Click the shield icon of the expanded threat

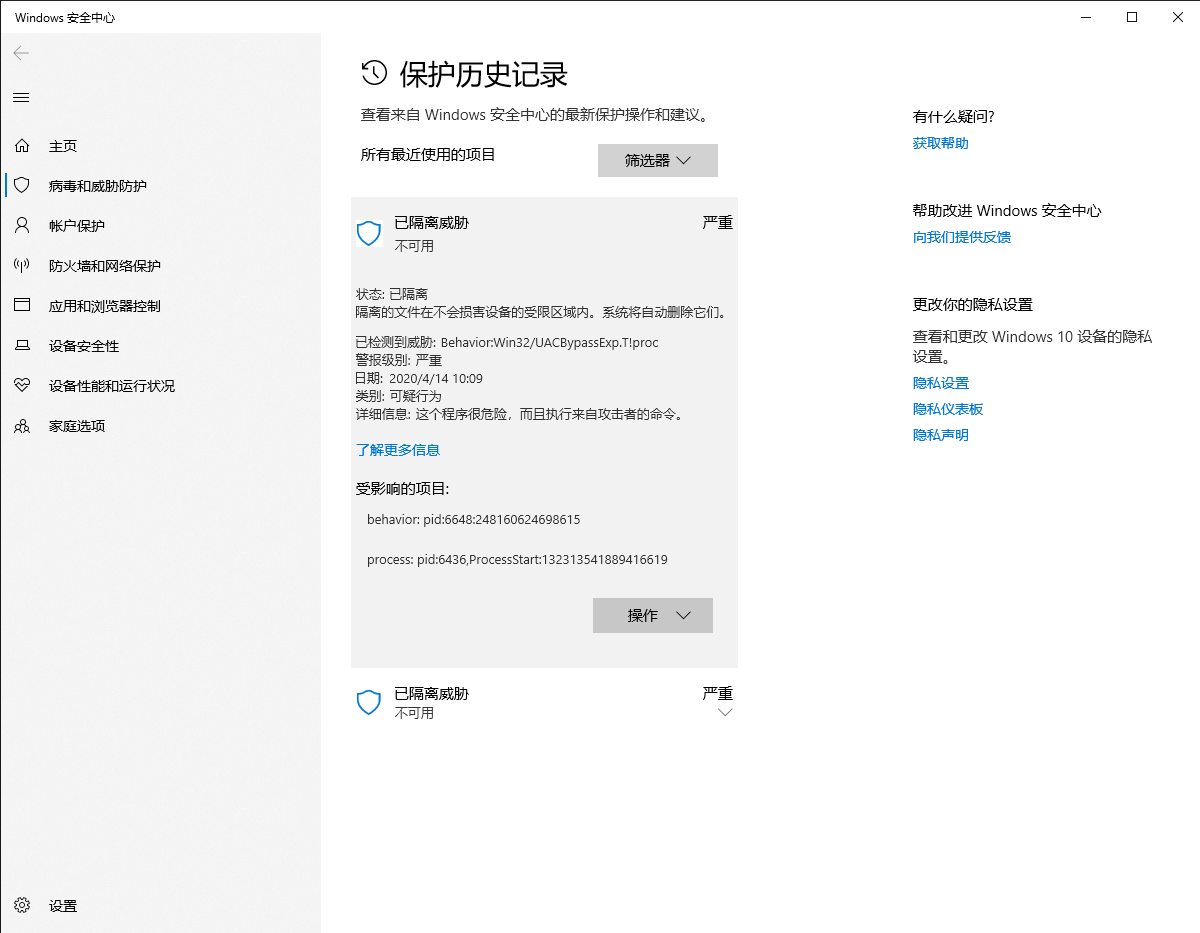tap(369, 234)
